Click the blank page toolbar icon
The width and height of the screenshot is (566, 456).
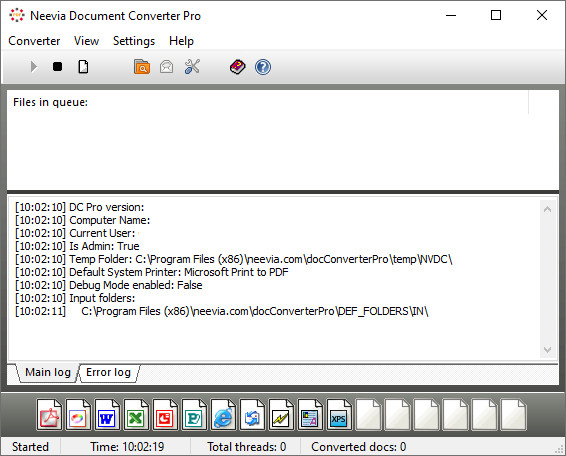click(x=83, y=67)
